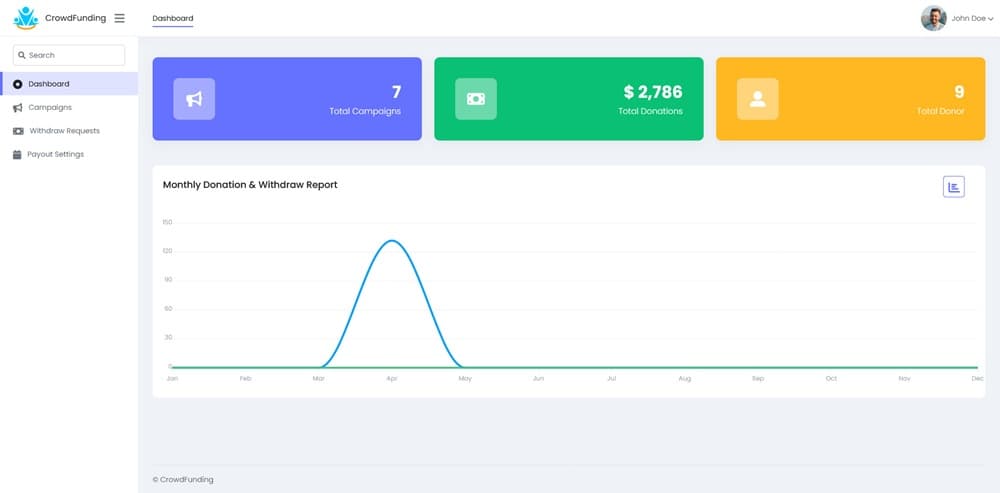Open the Total Campaigns card
The image size is (1000, 493).
tap(287, 99)
